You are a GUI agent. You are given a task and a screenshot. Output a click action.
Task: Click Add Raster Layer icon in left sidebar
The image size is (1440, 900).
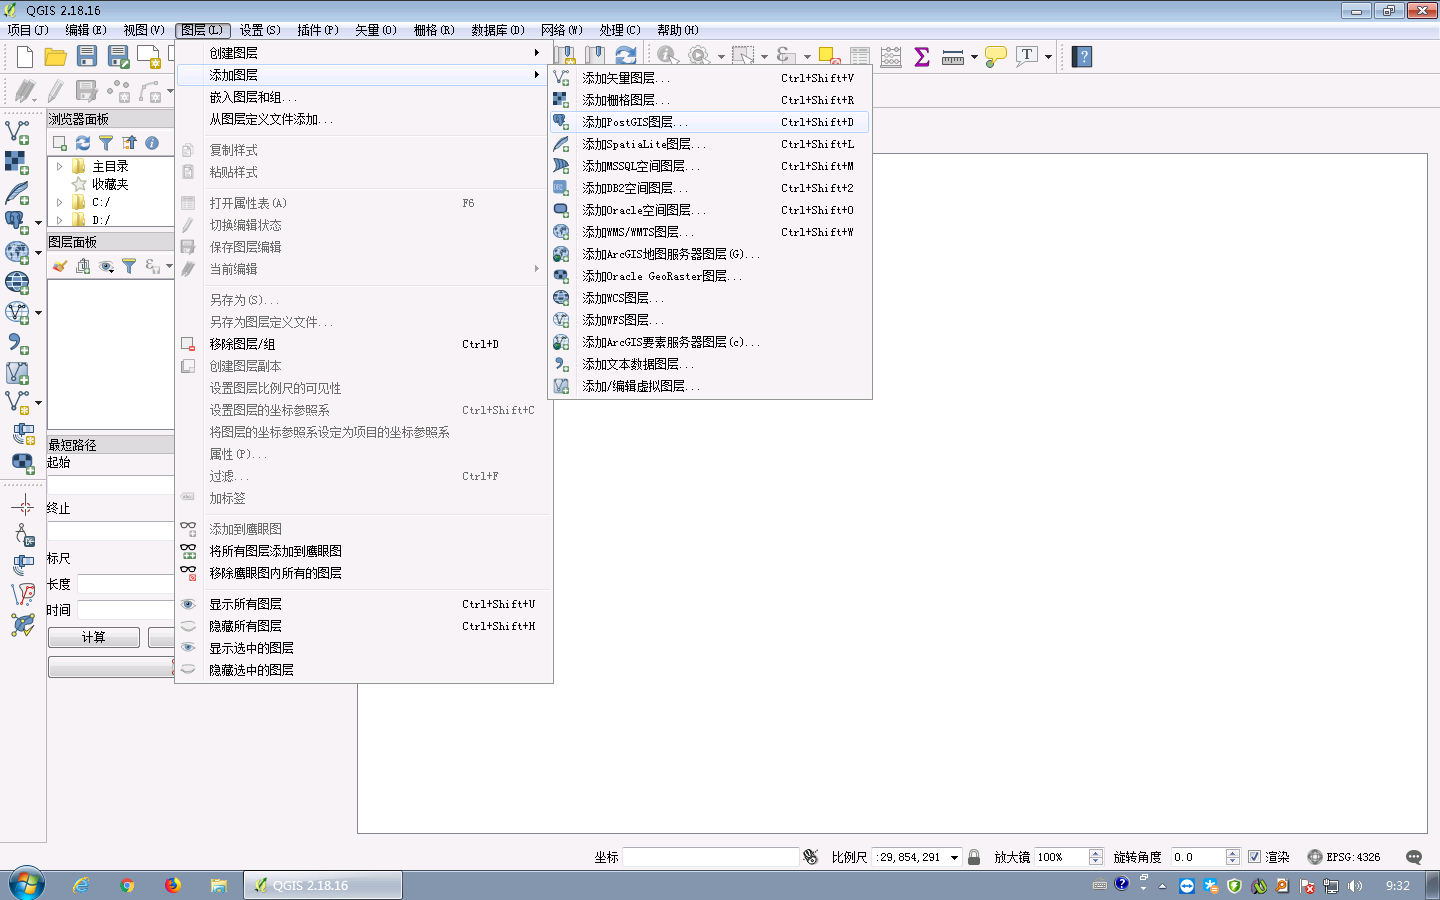pyautogui.click(x=17, y=161)
